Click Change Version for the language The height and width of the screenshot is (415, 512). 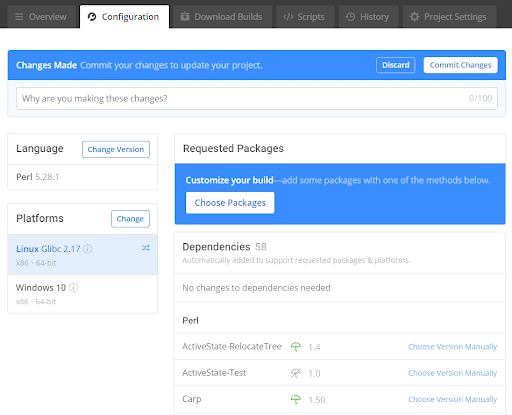click(x=116, y=149)
